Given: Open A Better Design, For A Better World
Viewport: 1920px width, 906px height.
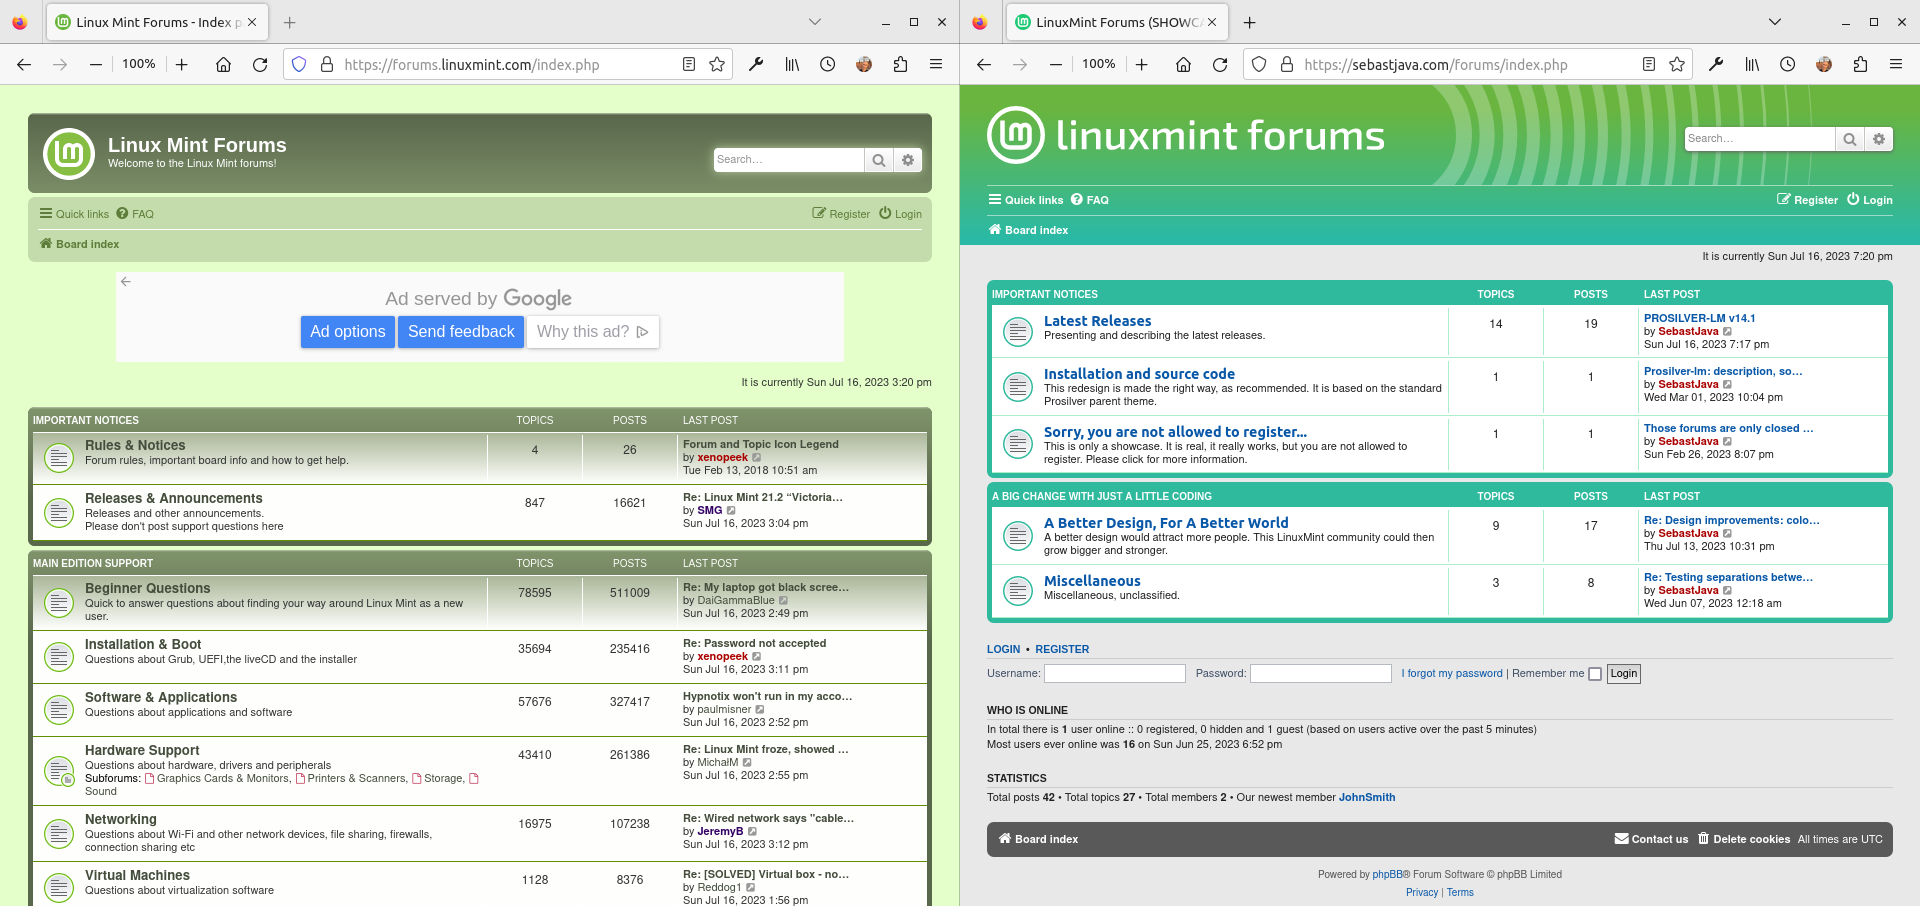Looking at the screenshot, I should pyautogui.click(x=1166, y=523).
